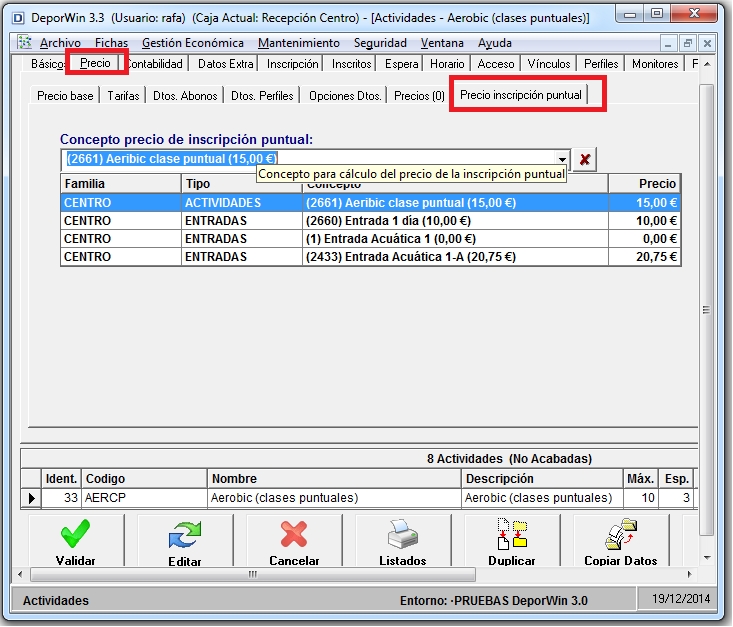Screen dimensions: 733x627
Task: Open the Dtos. Perfiles subtab
Action: tap(262, 96)
